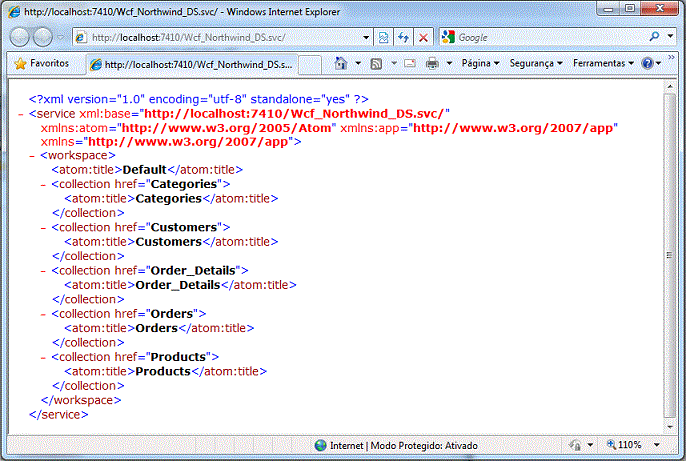The image size is (686, 461).
Task: Open the Ferramentas menu
Action: coord(603,63)
